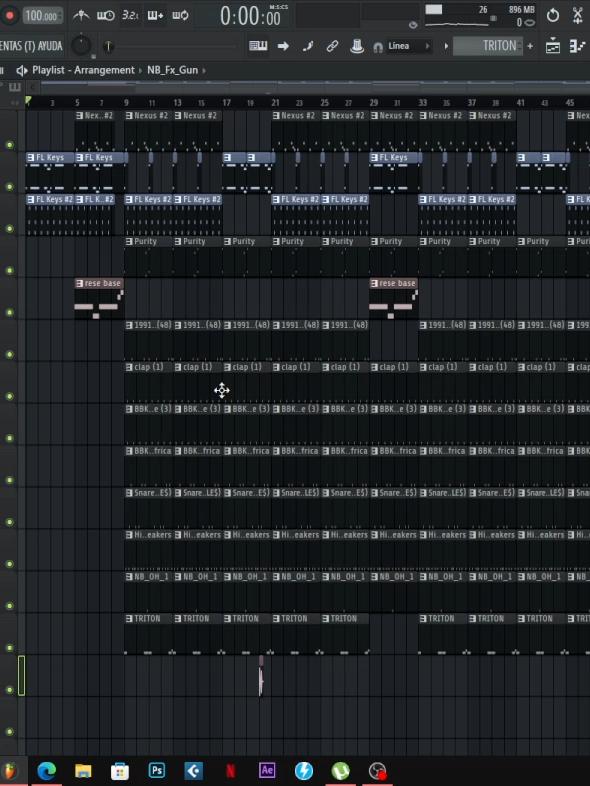Click bar 33 on timeline ruler
Viewport: 590px width, 786px height.
[x=423, y=103]
